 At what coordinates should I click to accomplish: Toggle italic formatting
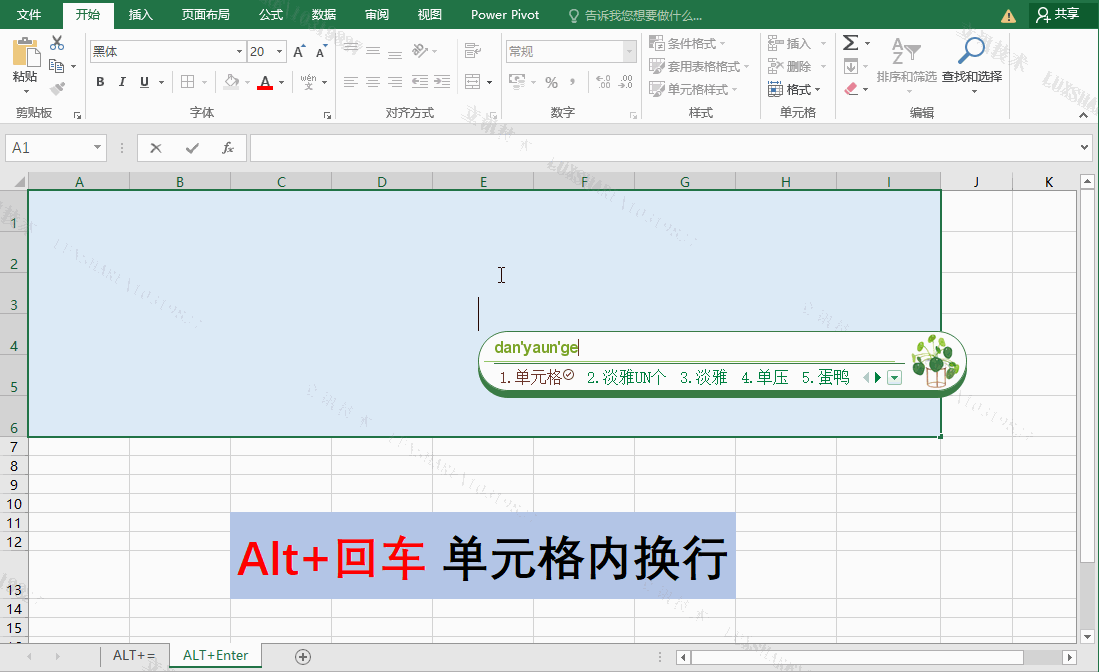[x=121, y=81]
